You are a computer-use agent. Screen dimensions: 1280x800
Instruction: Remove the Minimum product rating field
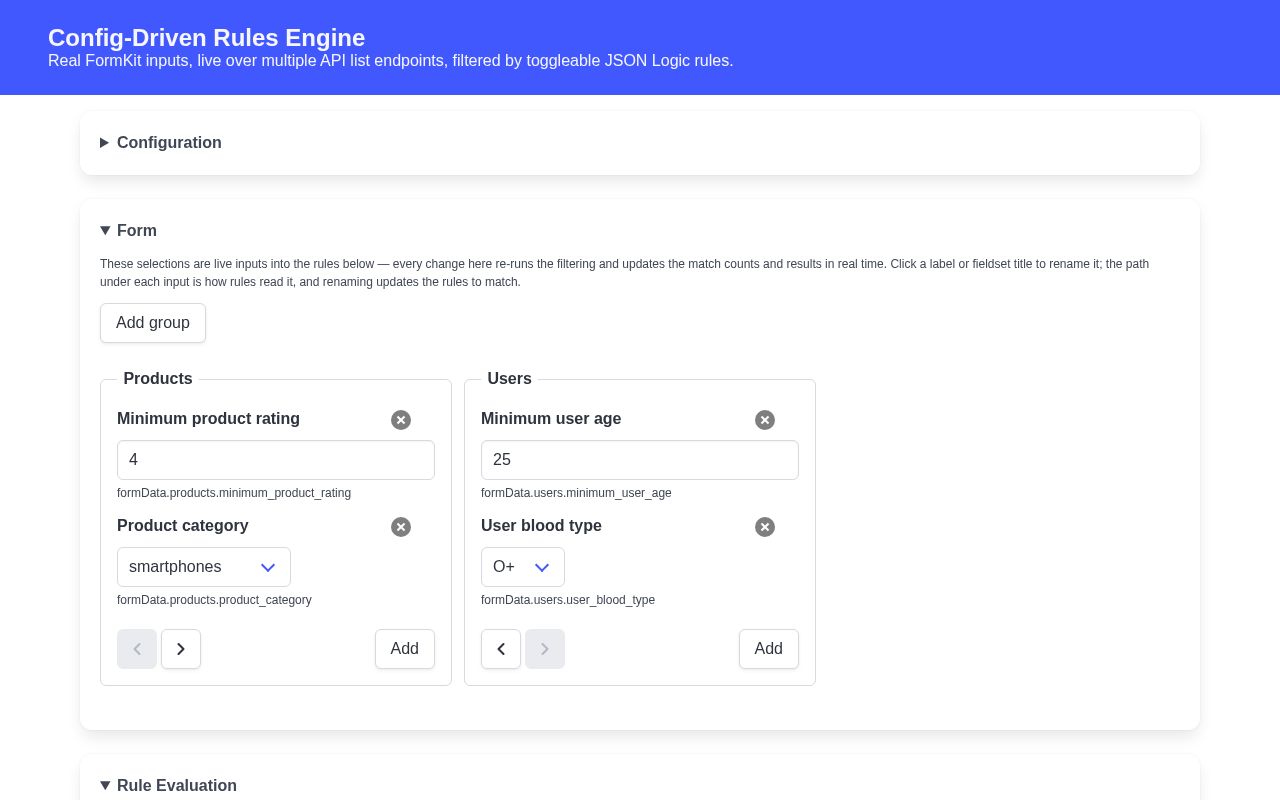point(401,420)
